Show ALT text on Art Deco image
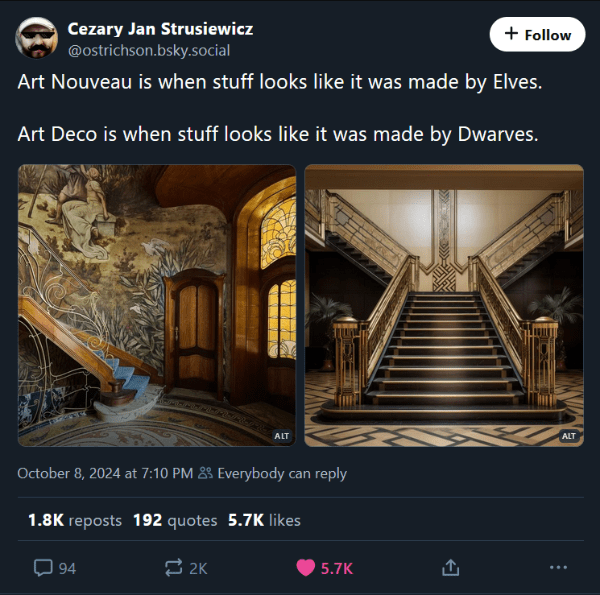This screenshot has height=595, width=600. (x=569, y=436)
